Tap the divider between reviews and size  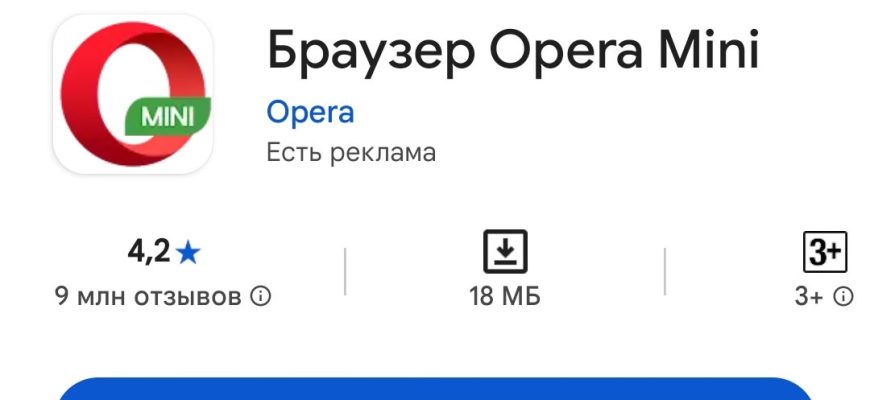click(x=345, y=271)
